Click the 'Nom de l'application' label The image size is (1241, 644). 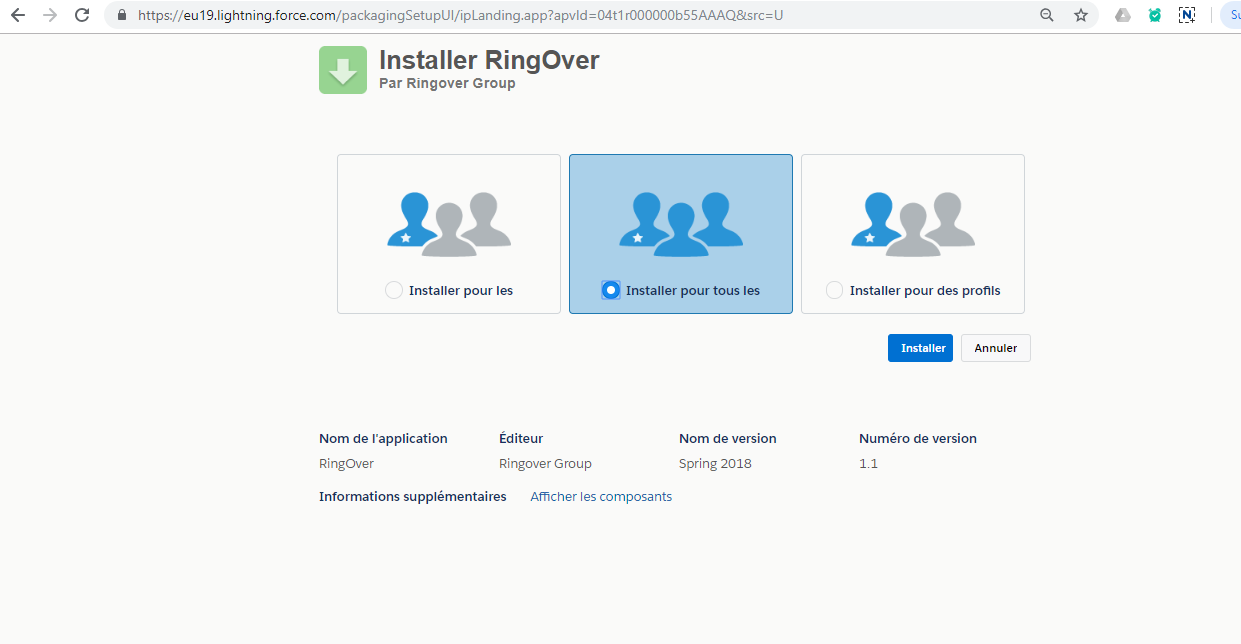[383, 438]
